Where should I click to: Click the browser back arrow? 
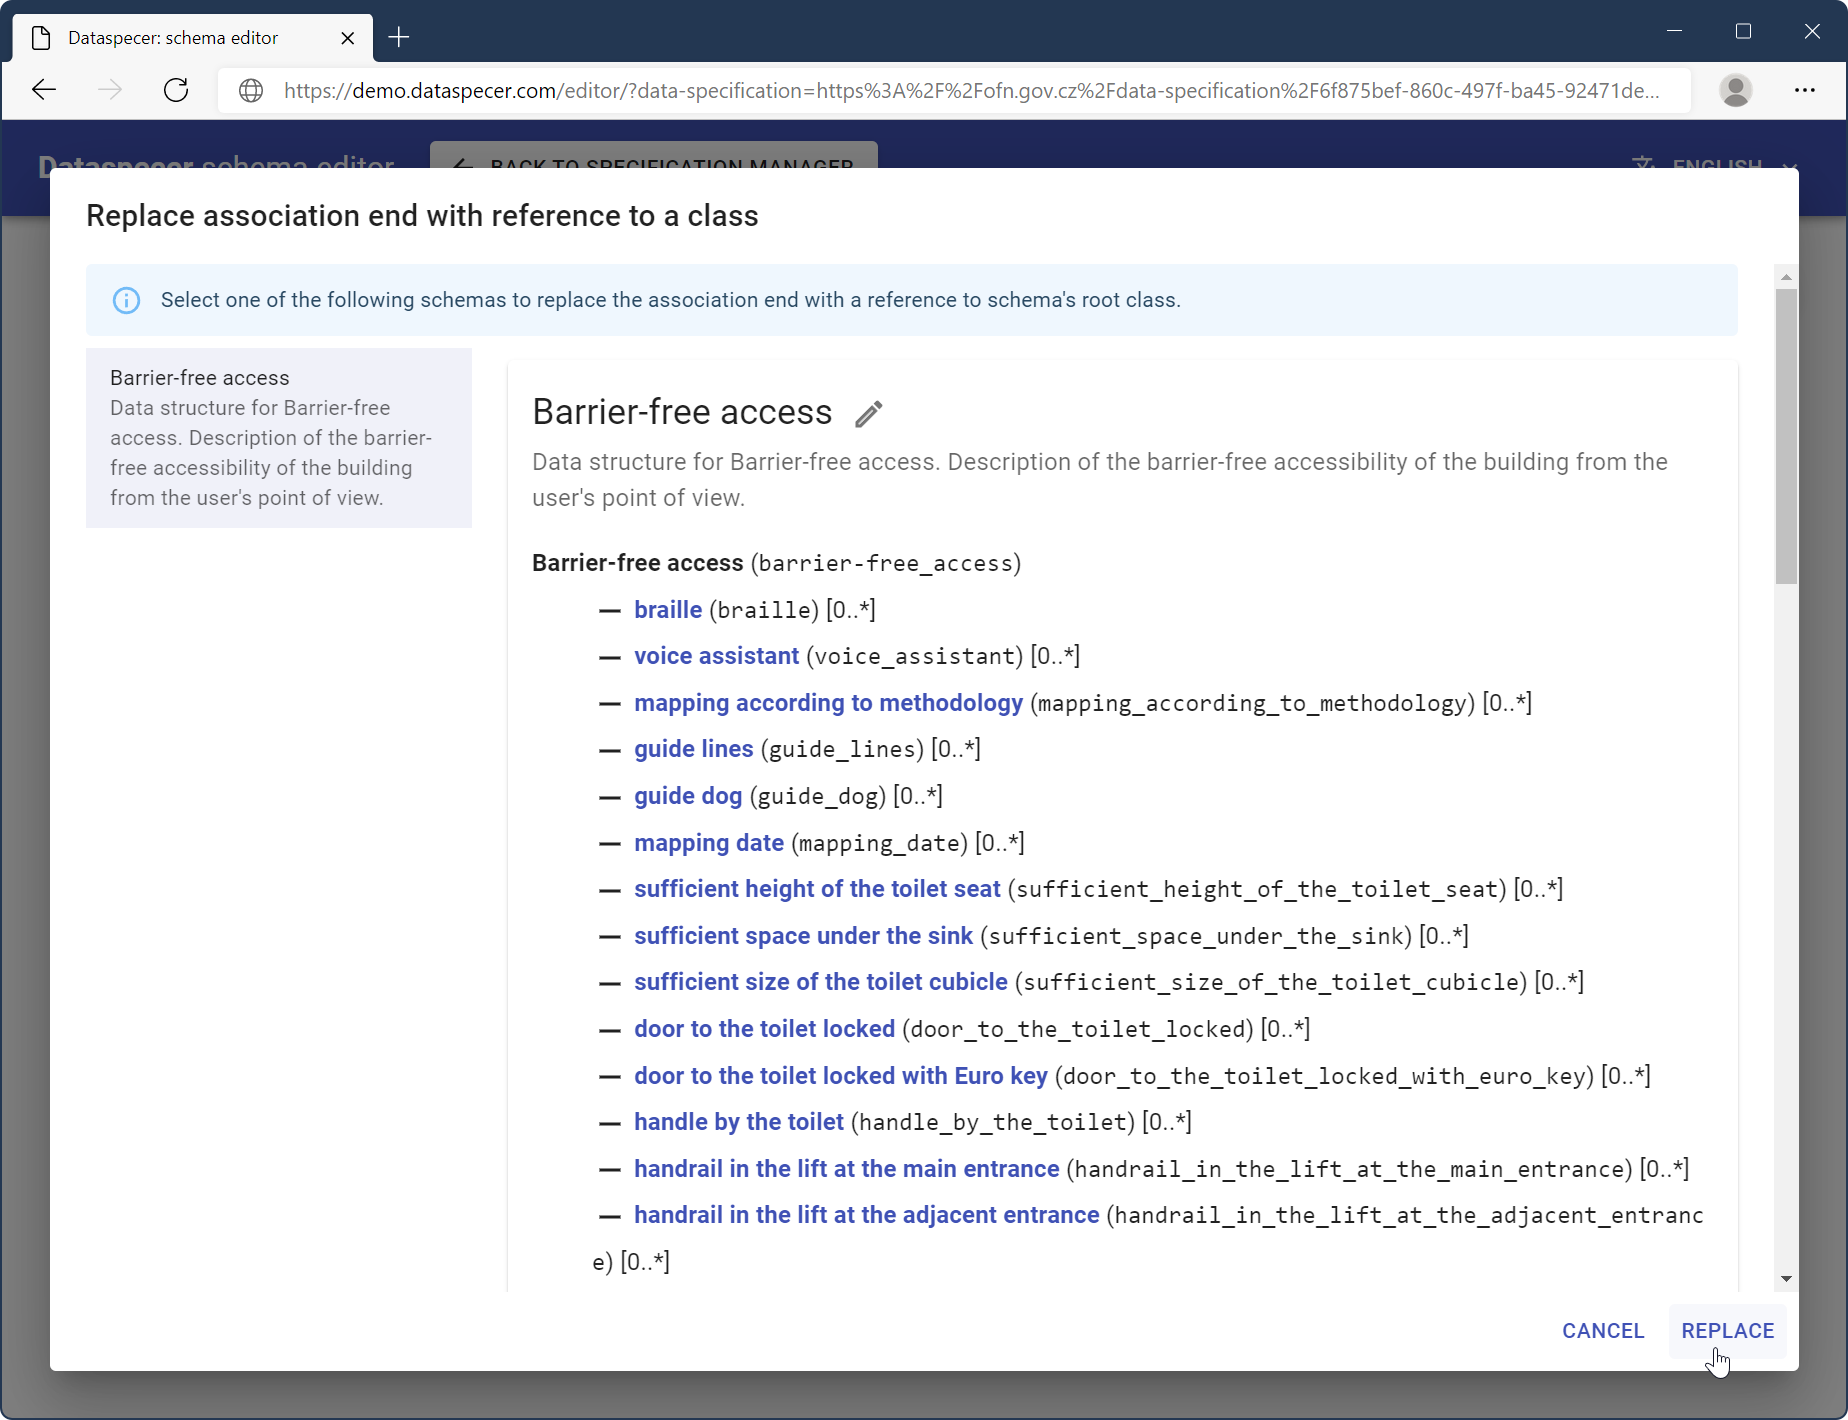click(44, 90)
